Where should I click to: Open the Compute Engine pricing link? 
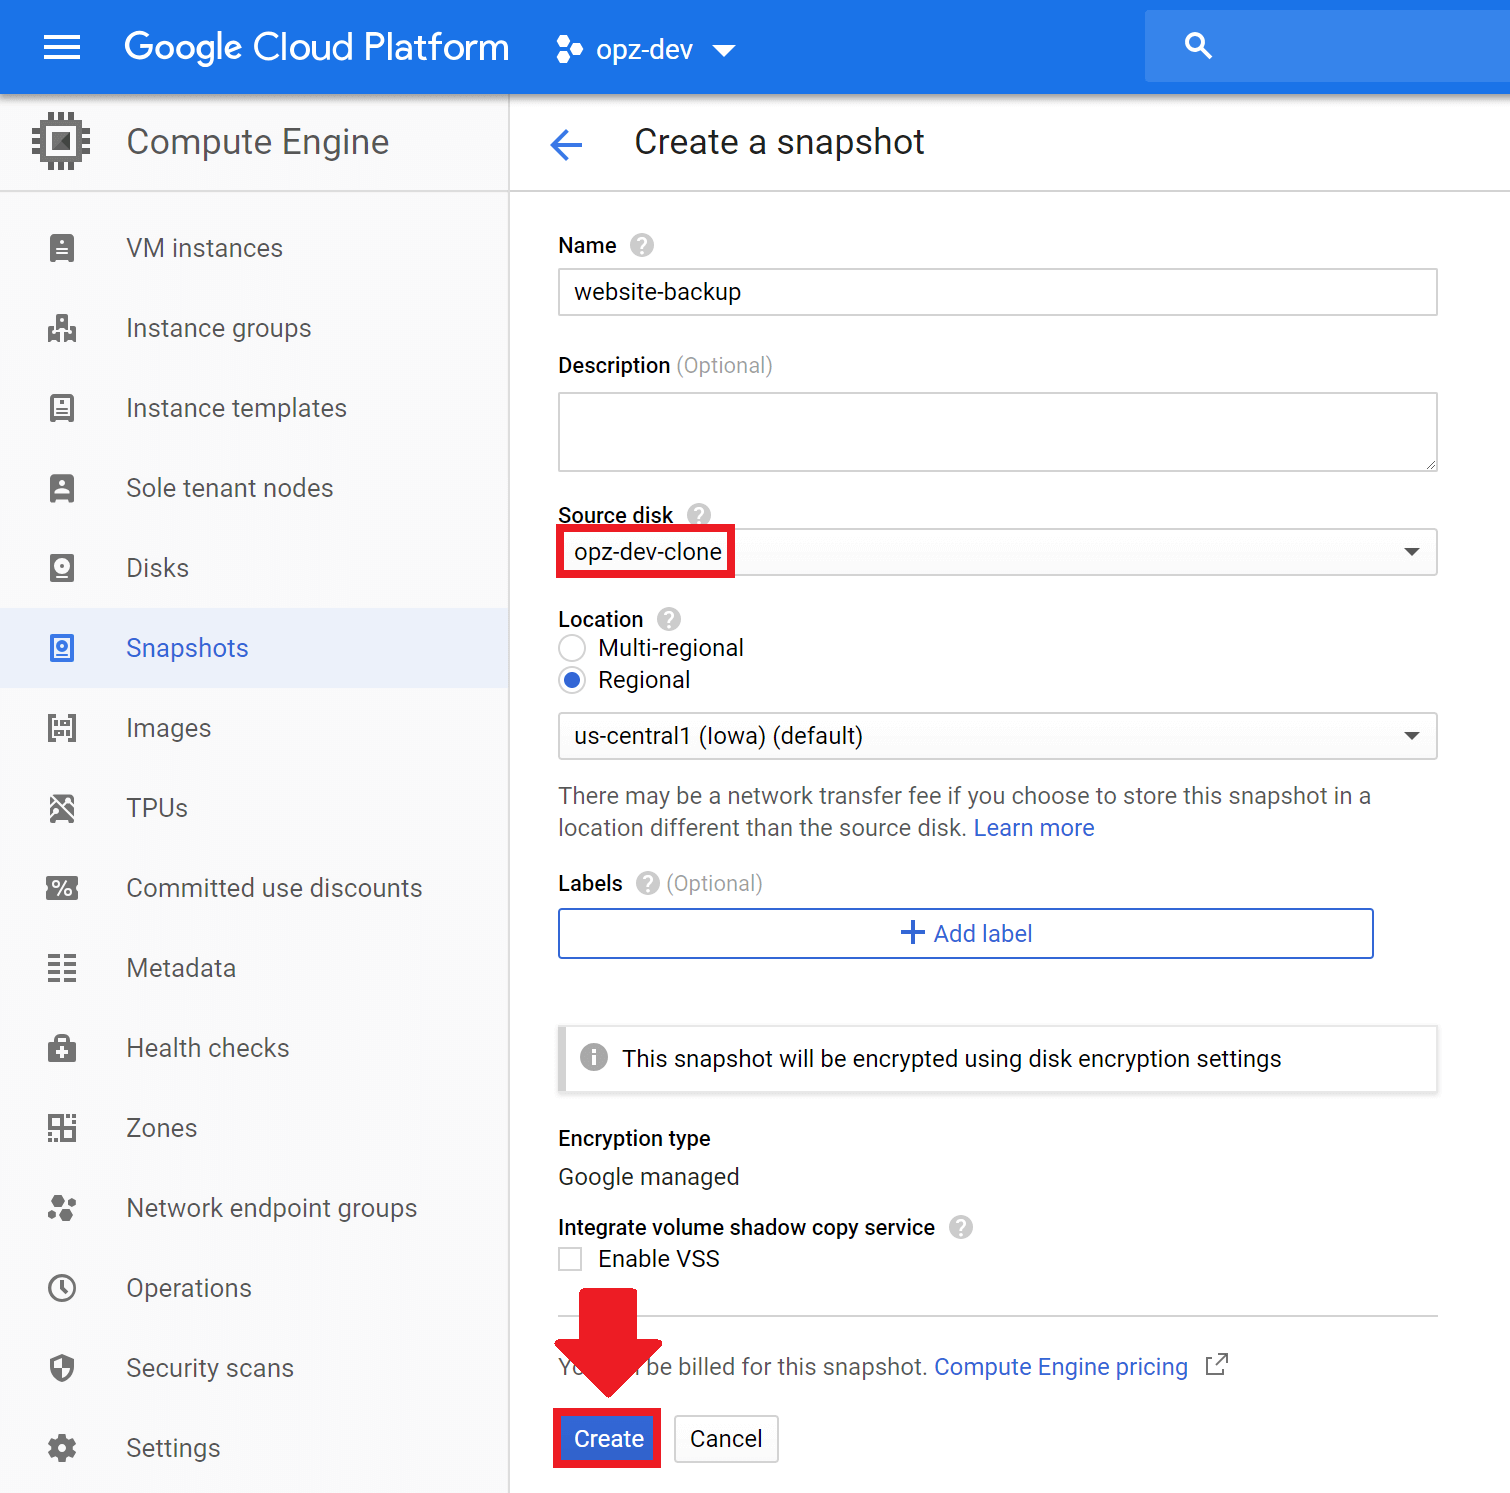click(1061, 1367)
